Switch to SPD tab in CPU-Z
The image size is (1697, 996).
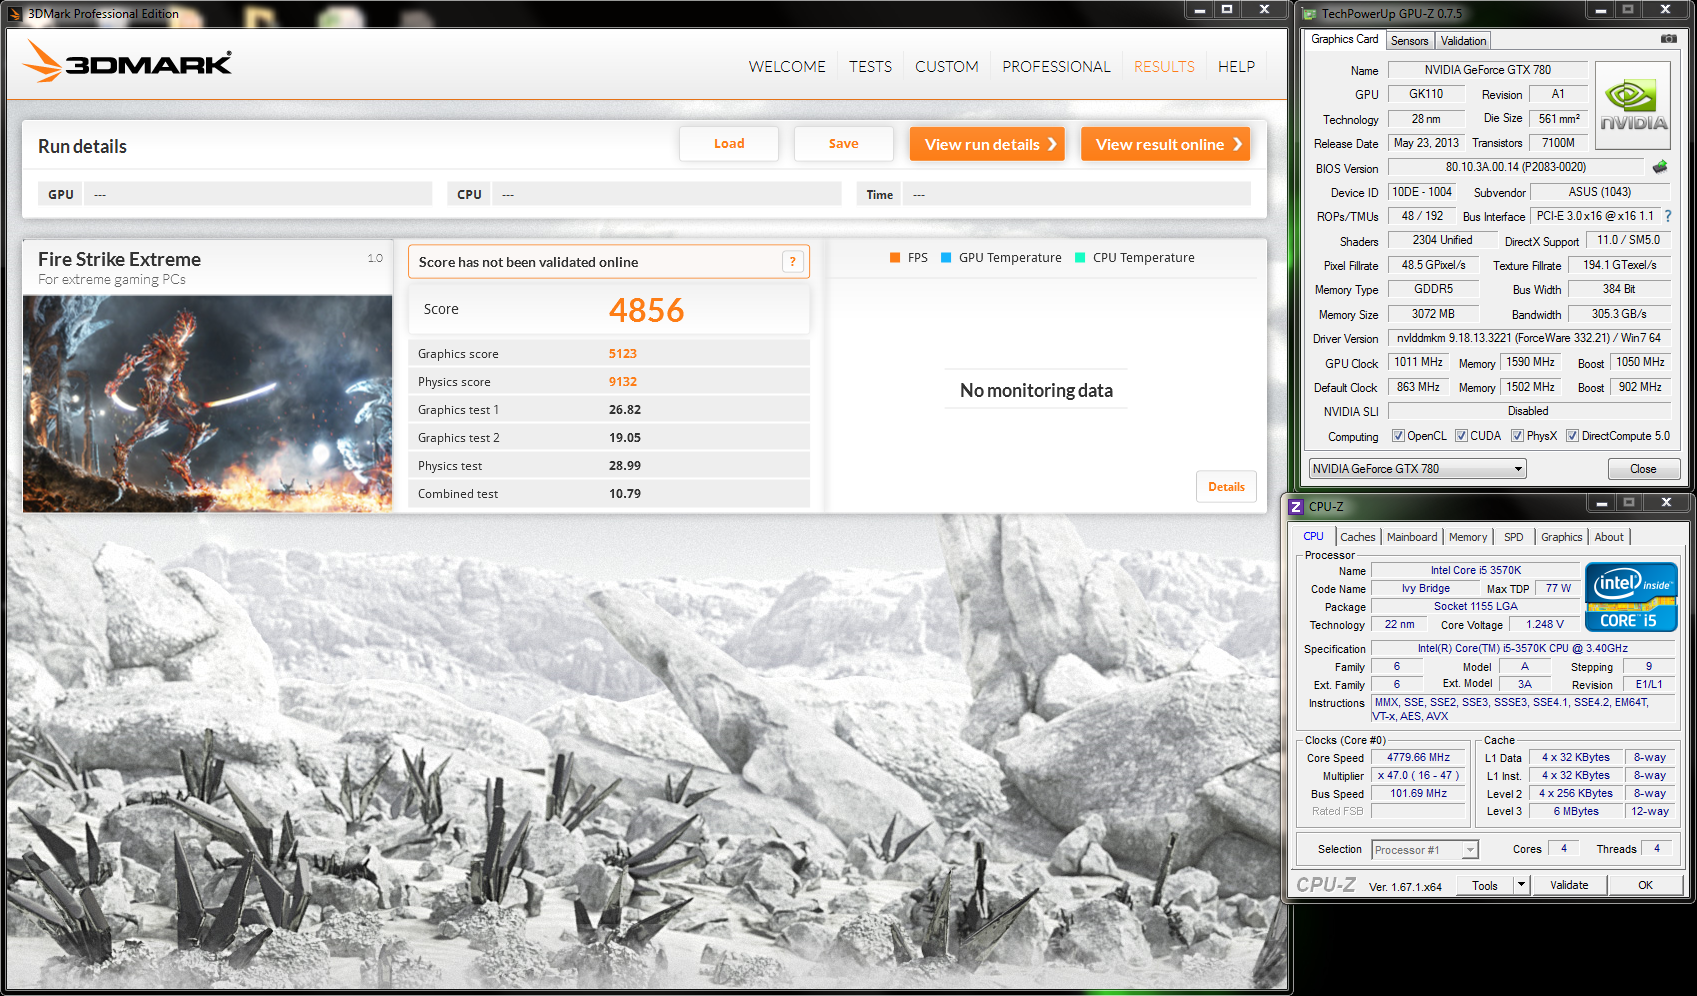tap(1513, 537)
